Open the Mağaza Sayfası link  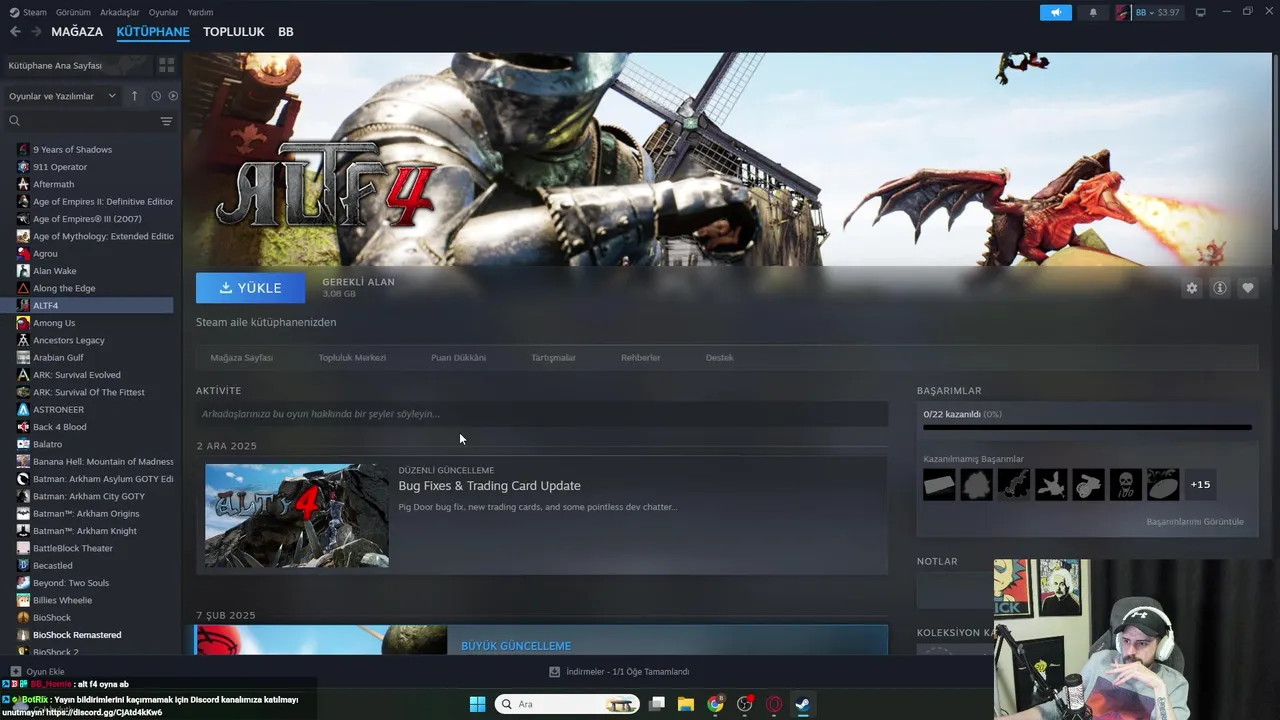tap(241, 357)
